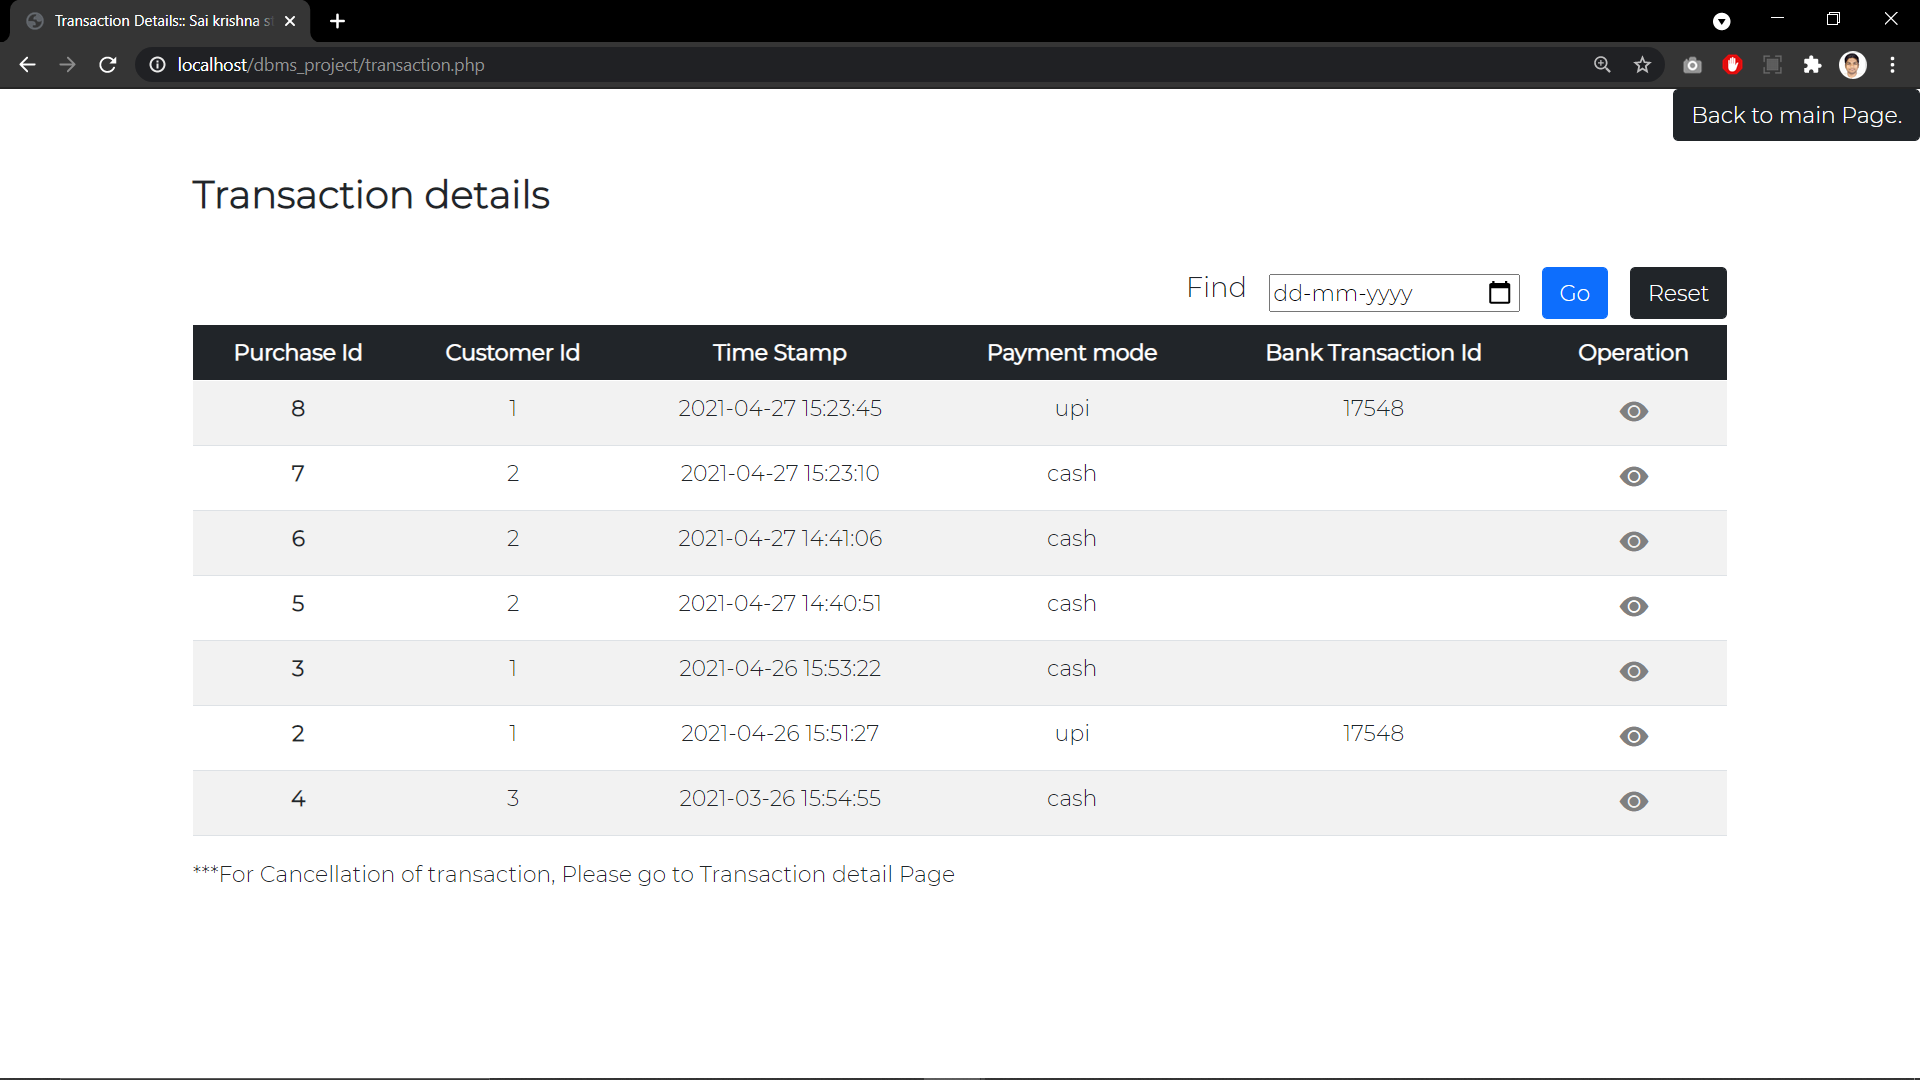
Task: View details of purchase 7
Action: click(x=1633, y=476)
